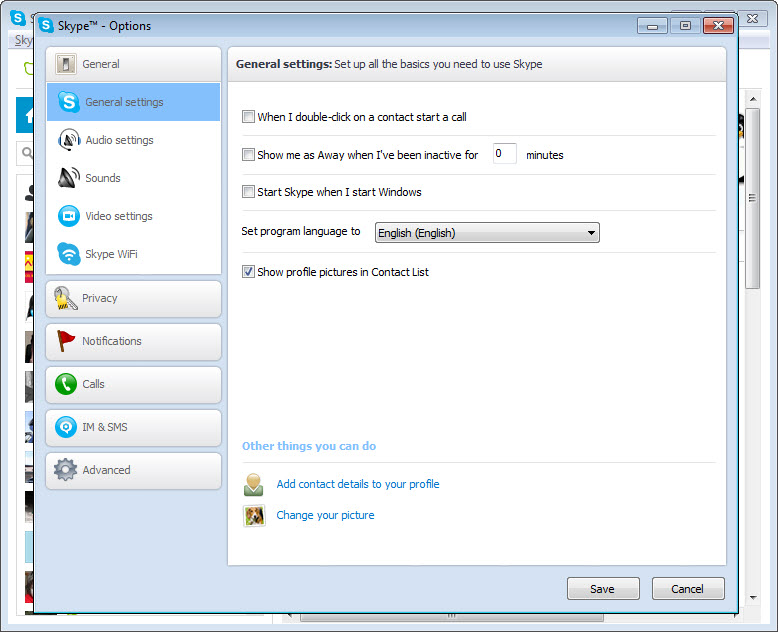
Task: Close the Skype Options window
Action: tap(718, 26)
